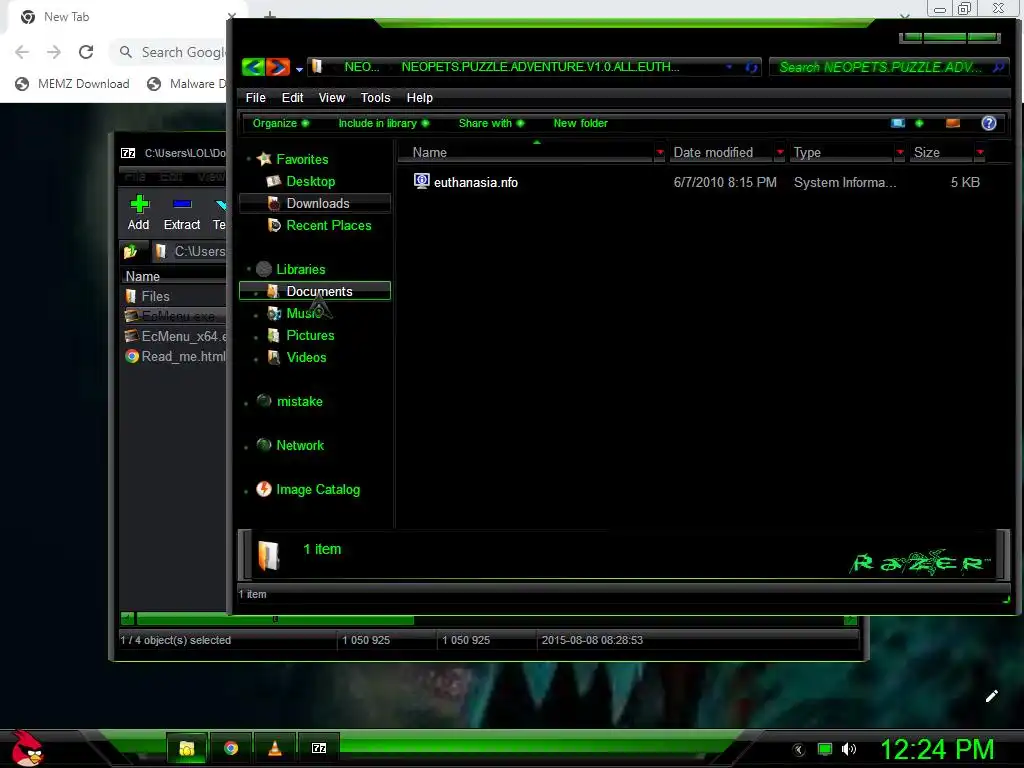Select EcMenu_x64 in 7-Zip list
Image resolution: width=1024 pixels, height=768 pixels.
point(176,336)
